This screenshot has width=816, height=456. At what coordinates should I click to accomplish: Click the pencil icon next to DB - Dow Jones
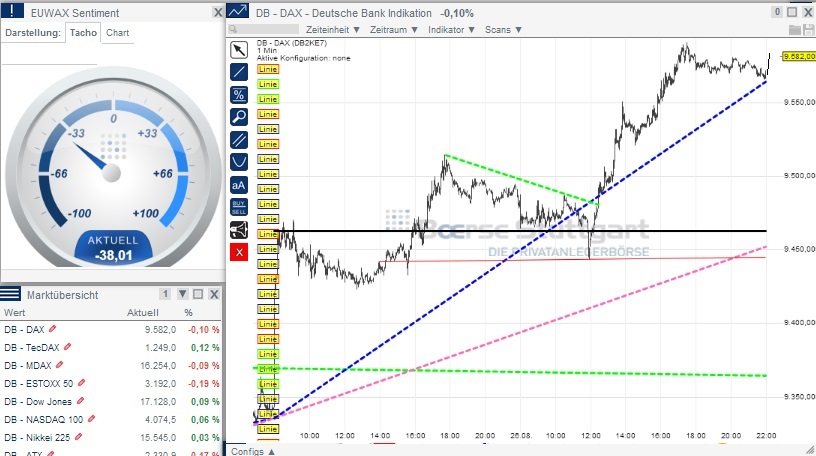pos(80,401)
